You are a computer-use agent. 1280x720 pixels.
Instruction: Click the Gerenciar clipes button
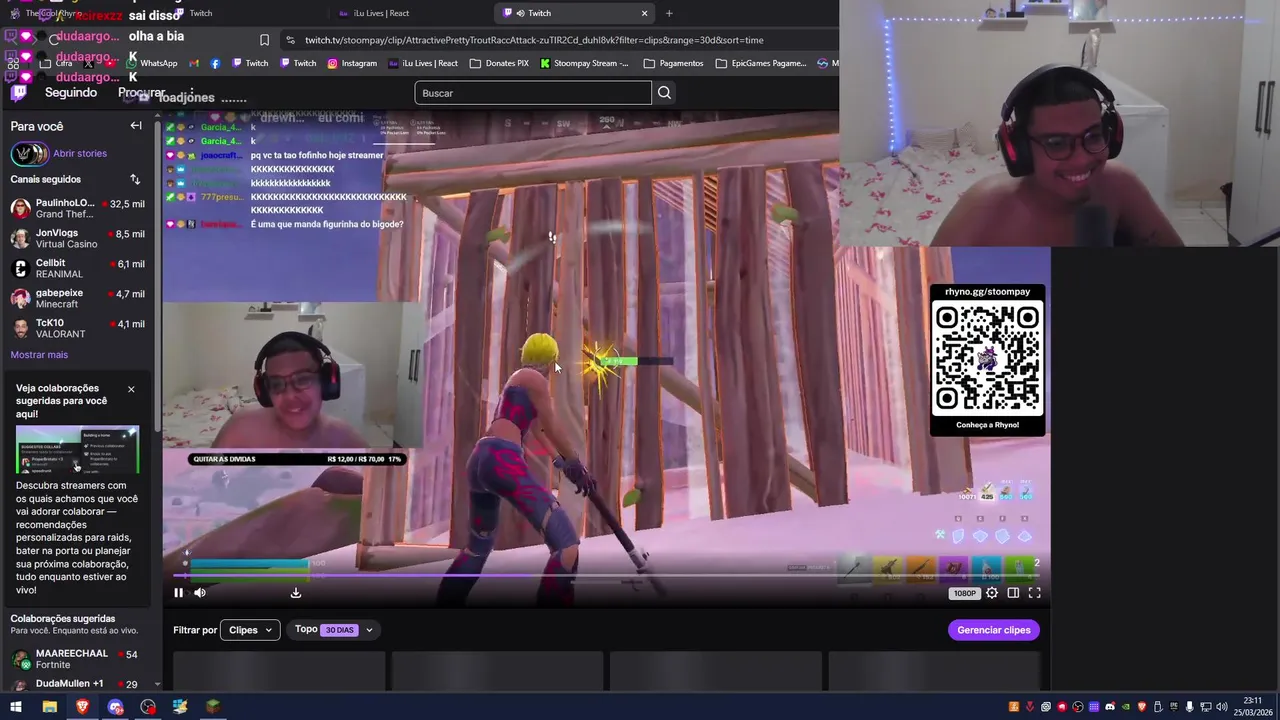(994, 630)
